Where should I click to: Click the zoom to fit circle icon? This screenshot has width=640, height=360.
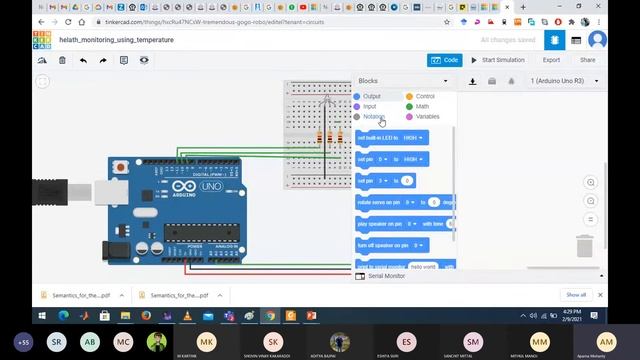[x=42, y=82]
